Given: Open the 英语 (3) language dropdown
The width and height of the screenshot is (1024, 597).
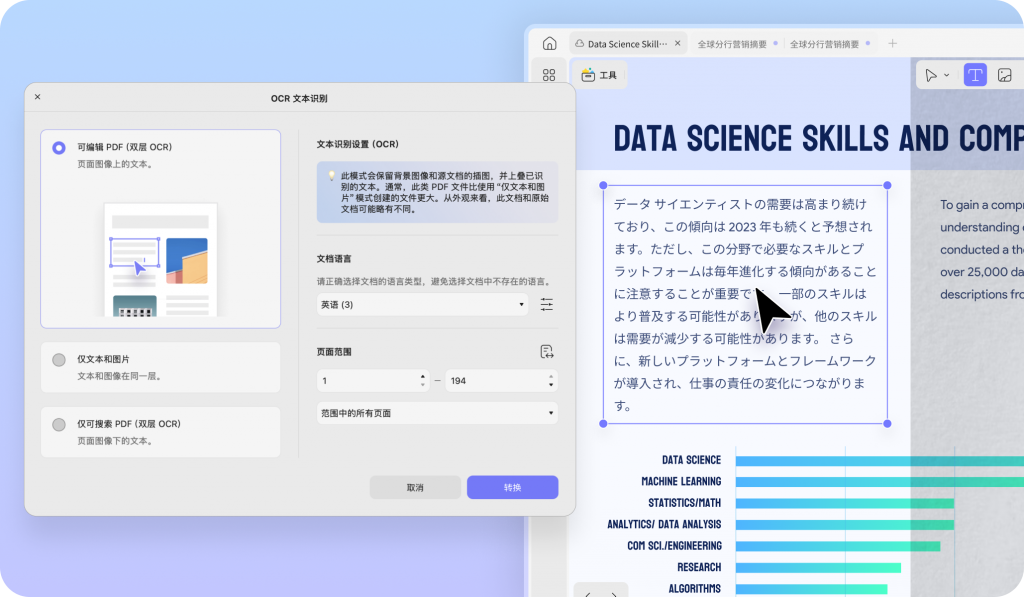Looking at the screenshot, I should 423,304.
